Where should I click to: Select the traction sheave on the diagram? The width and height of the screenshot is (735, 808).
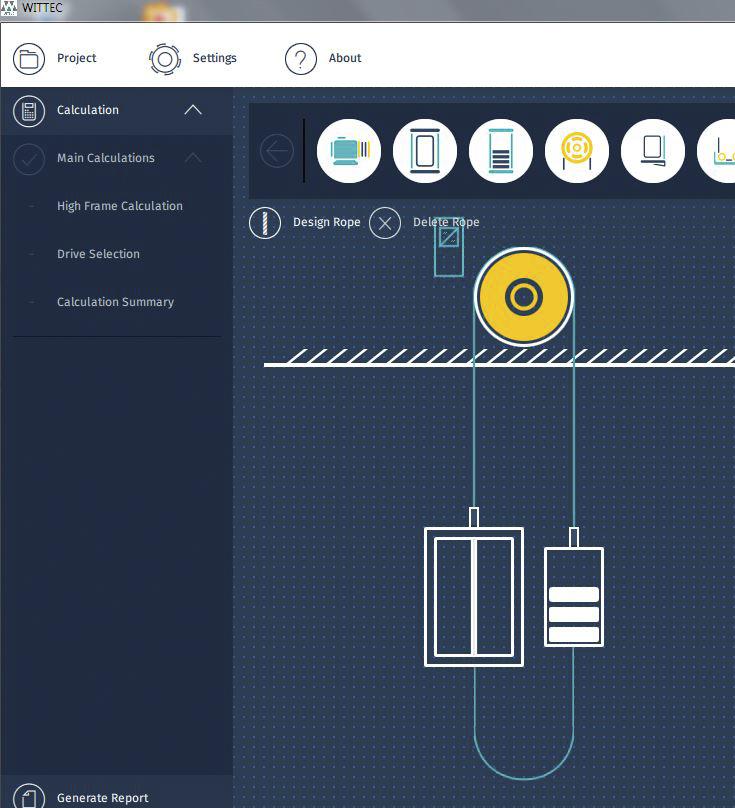[x=524, y=297]
